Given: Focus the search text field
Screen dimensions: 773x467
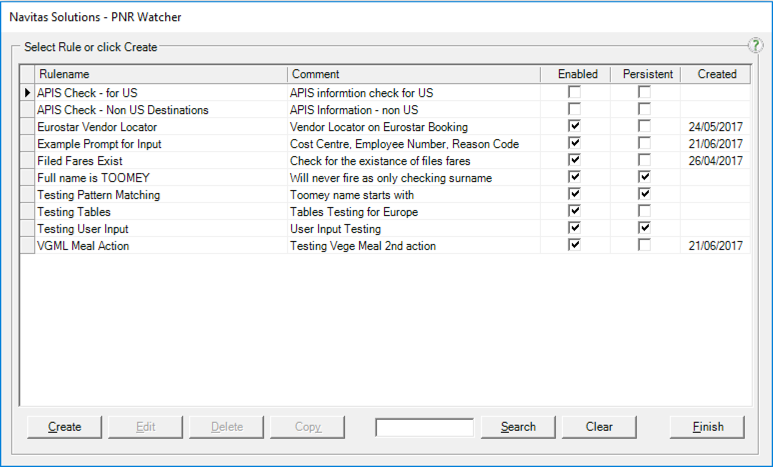Looking at the screenshot, I should point(424,428).
